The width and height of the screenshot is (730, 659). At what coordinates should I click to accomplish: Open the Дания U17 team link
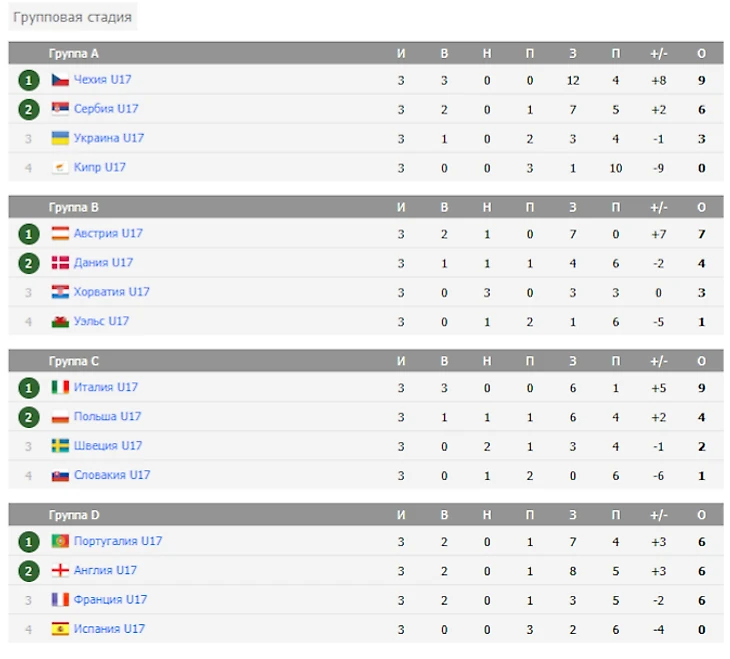pyautogui.click(x=104, y=263)
